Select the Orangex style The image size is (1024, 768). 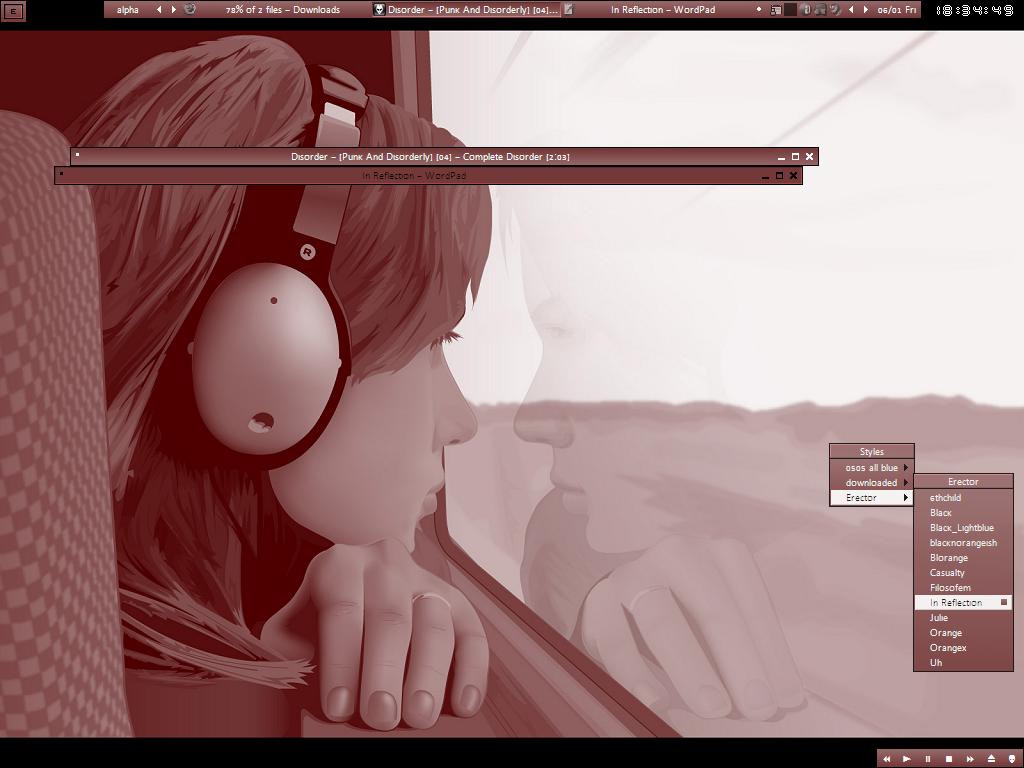[x=963, y=648]
